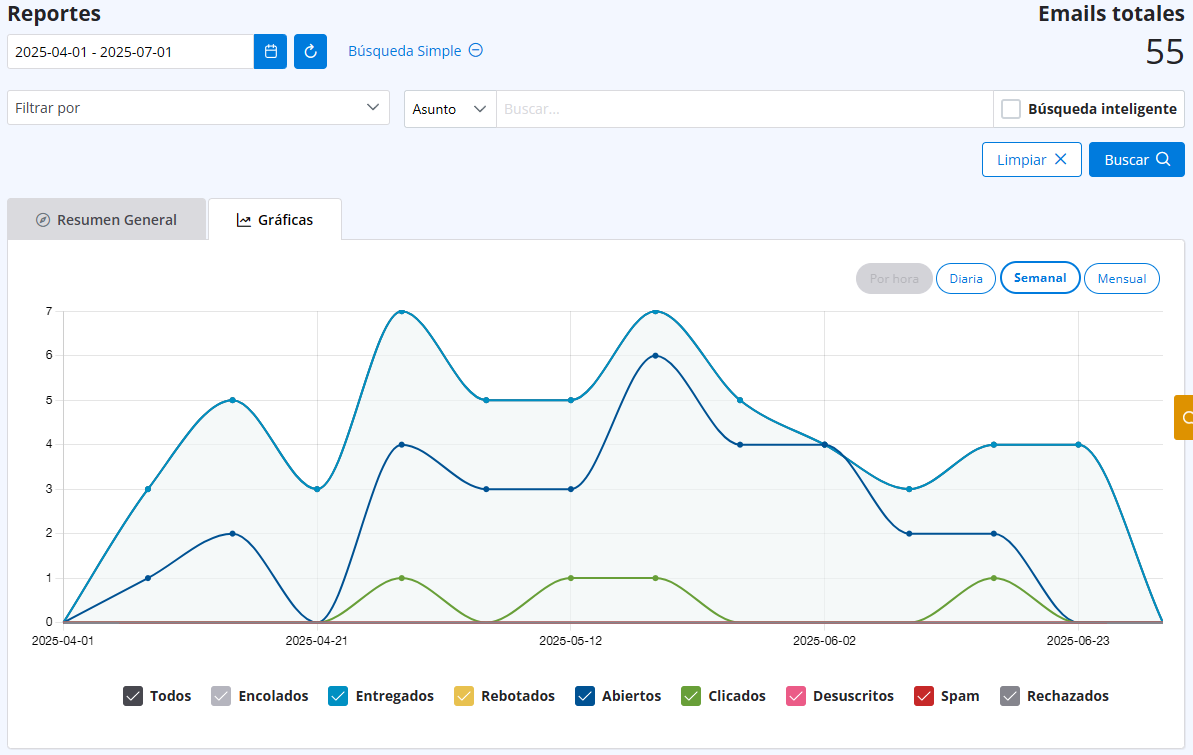Toggle the Todos legend checkbox
Image resolution: width=1193 pixels, height=755 pixels.
133,696
